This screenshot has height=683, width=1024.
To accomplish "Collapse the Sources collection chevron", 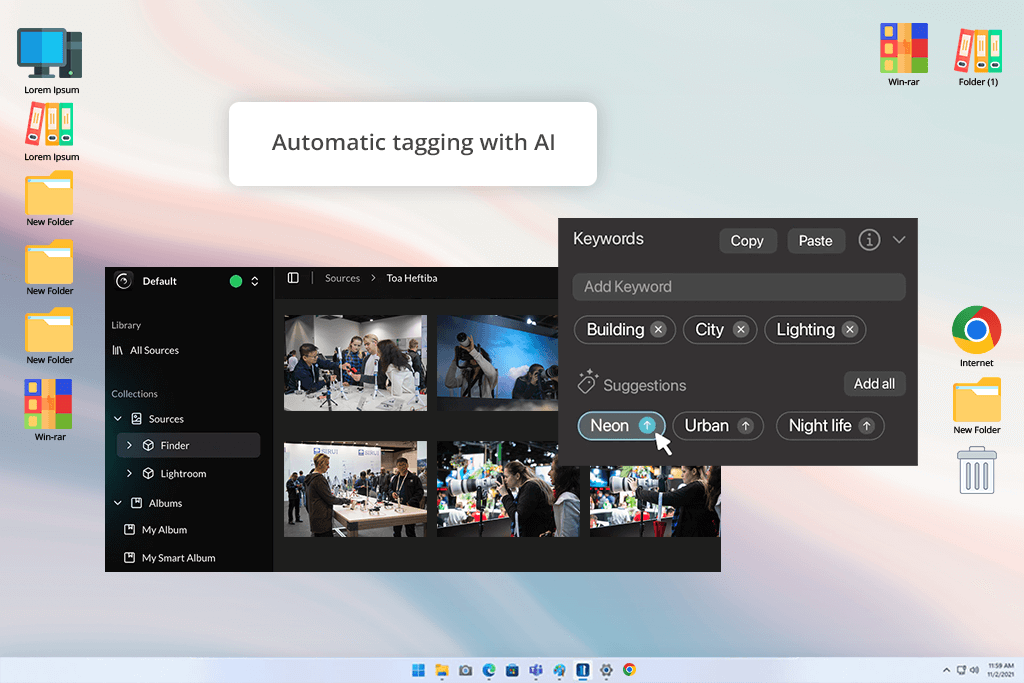I will tap(118, 419).
